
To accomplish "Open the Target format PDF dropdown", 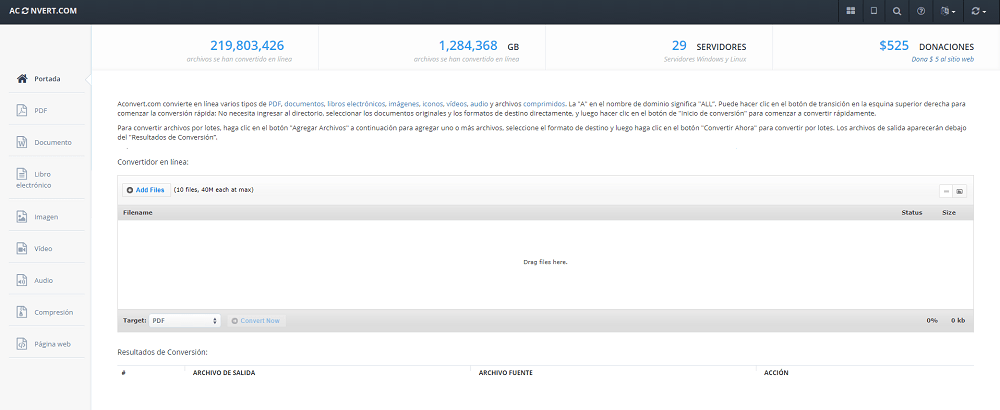I will [x=184, y=321].
